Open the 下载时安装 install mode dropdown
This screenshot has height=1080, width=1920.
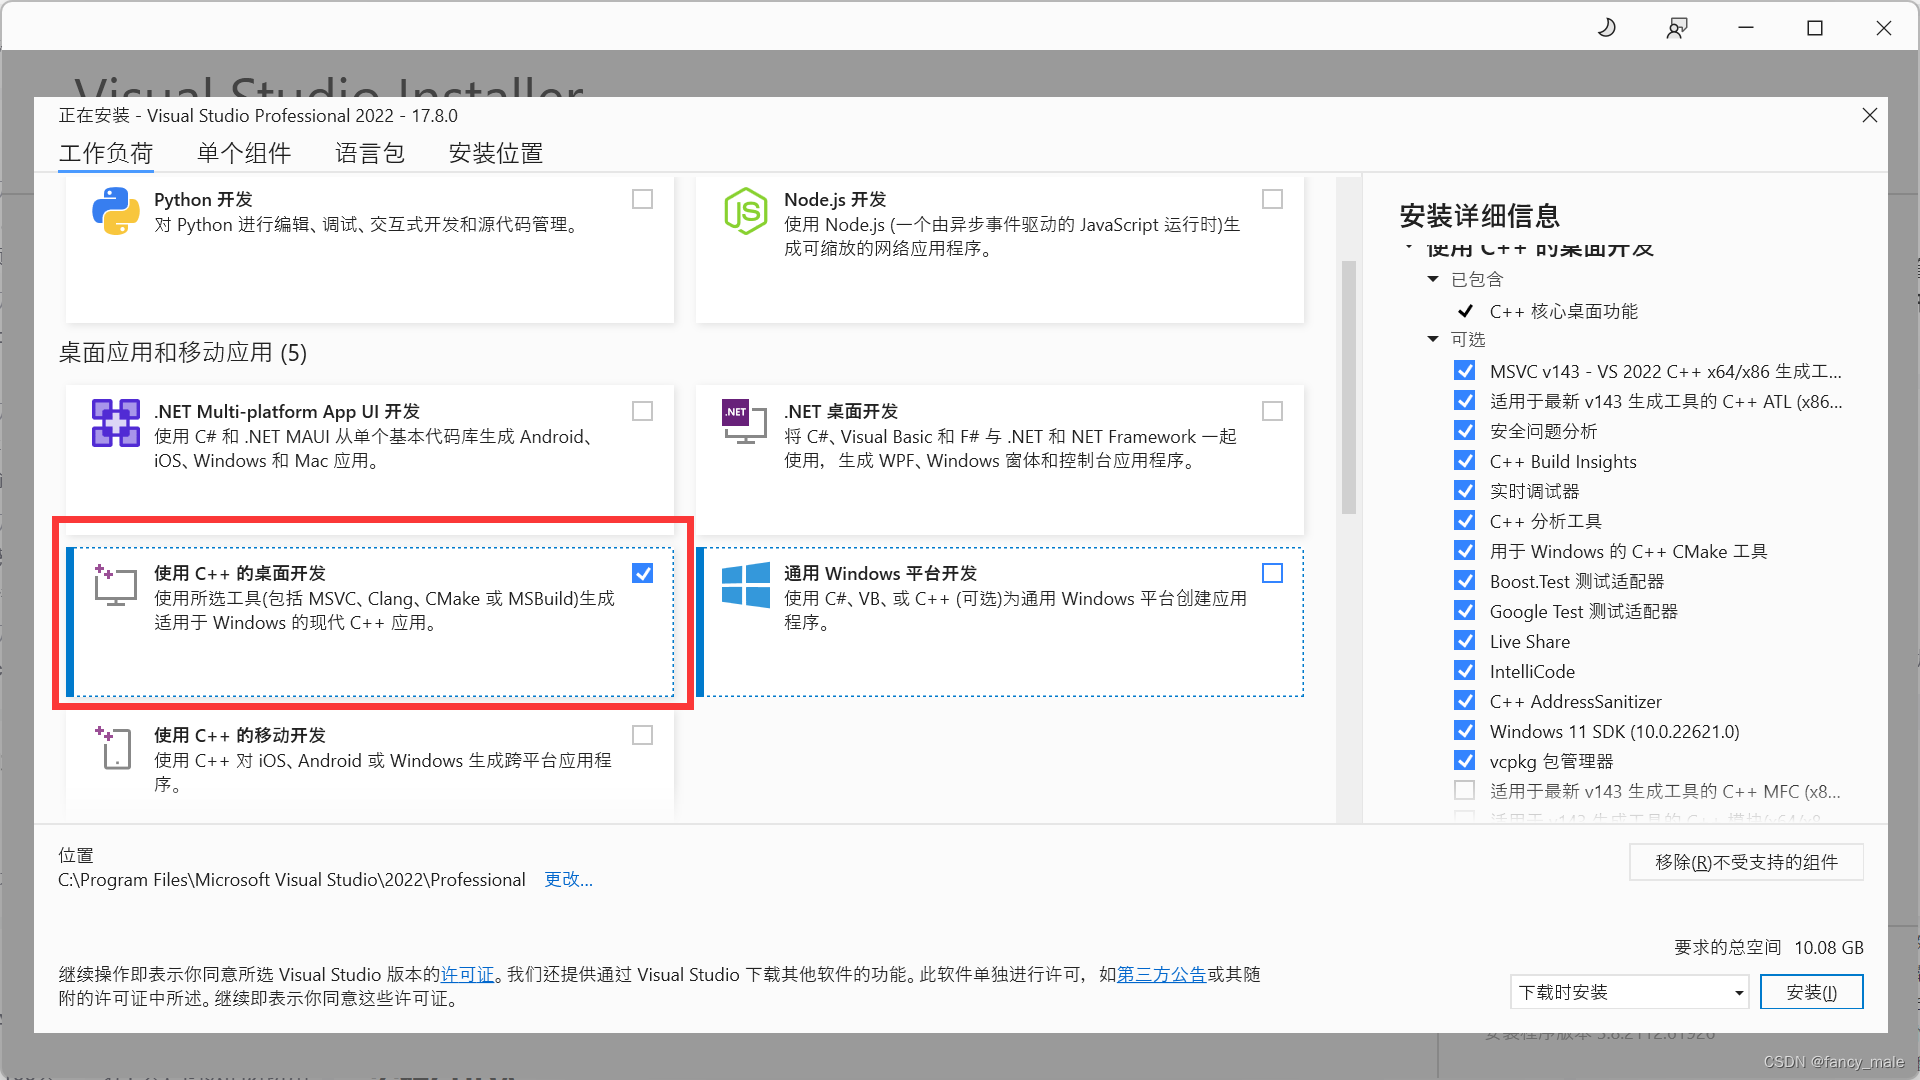point(1628,992)
